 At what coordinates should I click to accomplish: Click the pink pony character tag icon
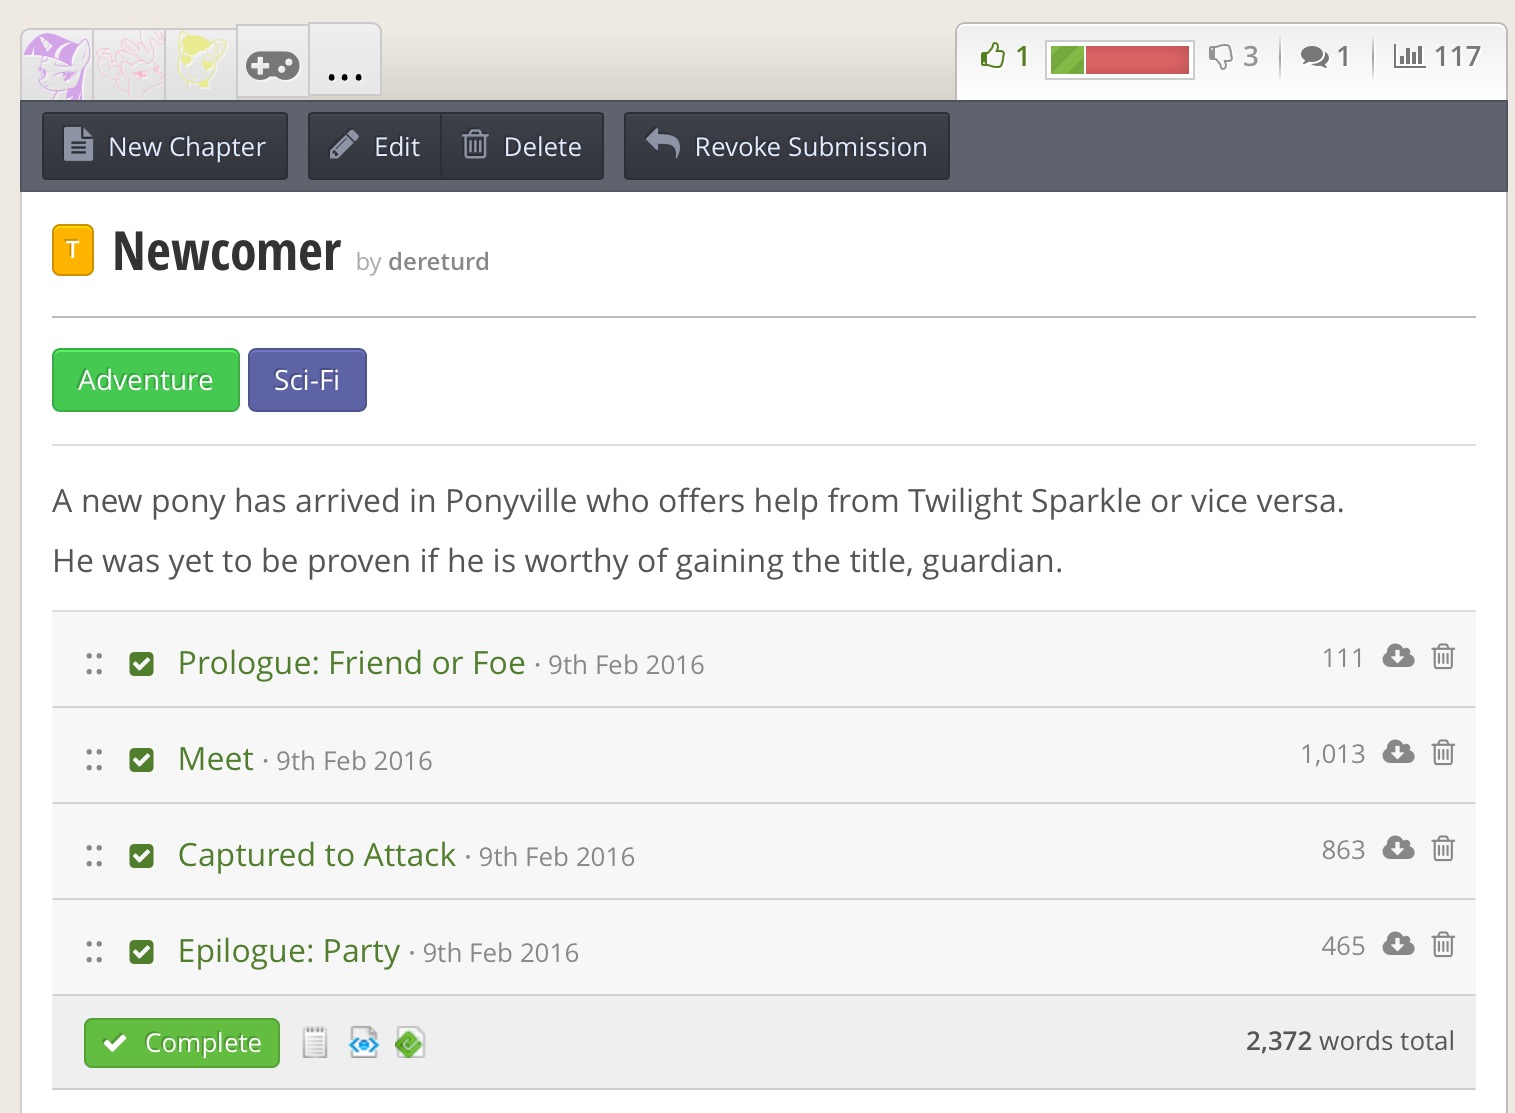point(129,64)
